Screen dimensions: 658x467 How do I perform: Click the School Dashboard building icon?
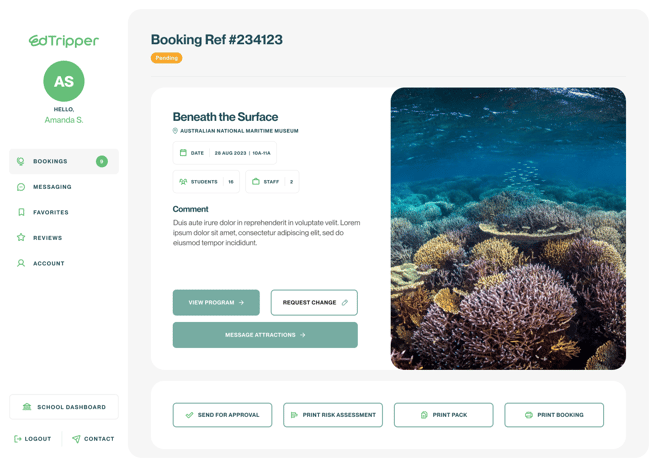27,407
